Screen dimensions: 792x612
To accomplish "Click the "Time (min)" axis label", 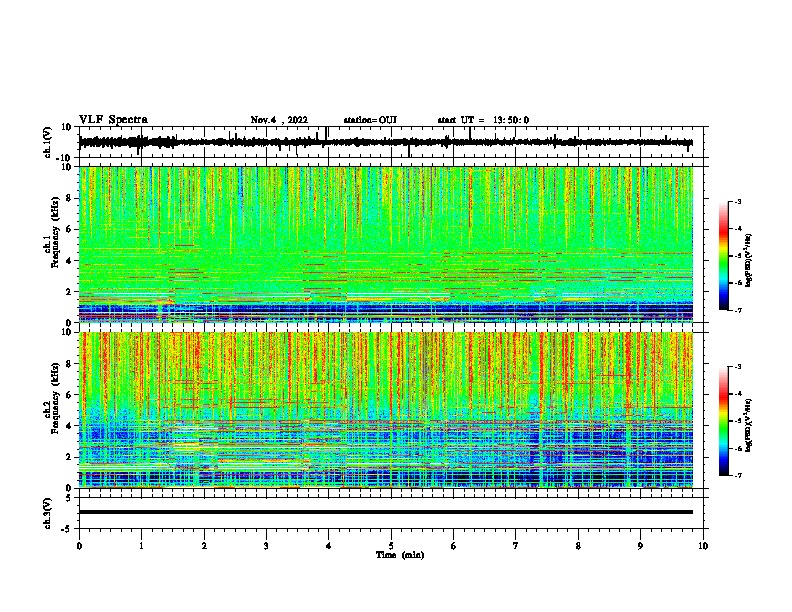I will pyautogui.click(x=400, y=555).
